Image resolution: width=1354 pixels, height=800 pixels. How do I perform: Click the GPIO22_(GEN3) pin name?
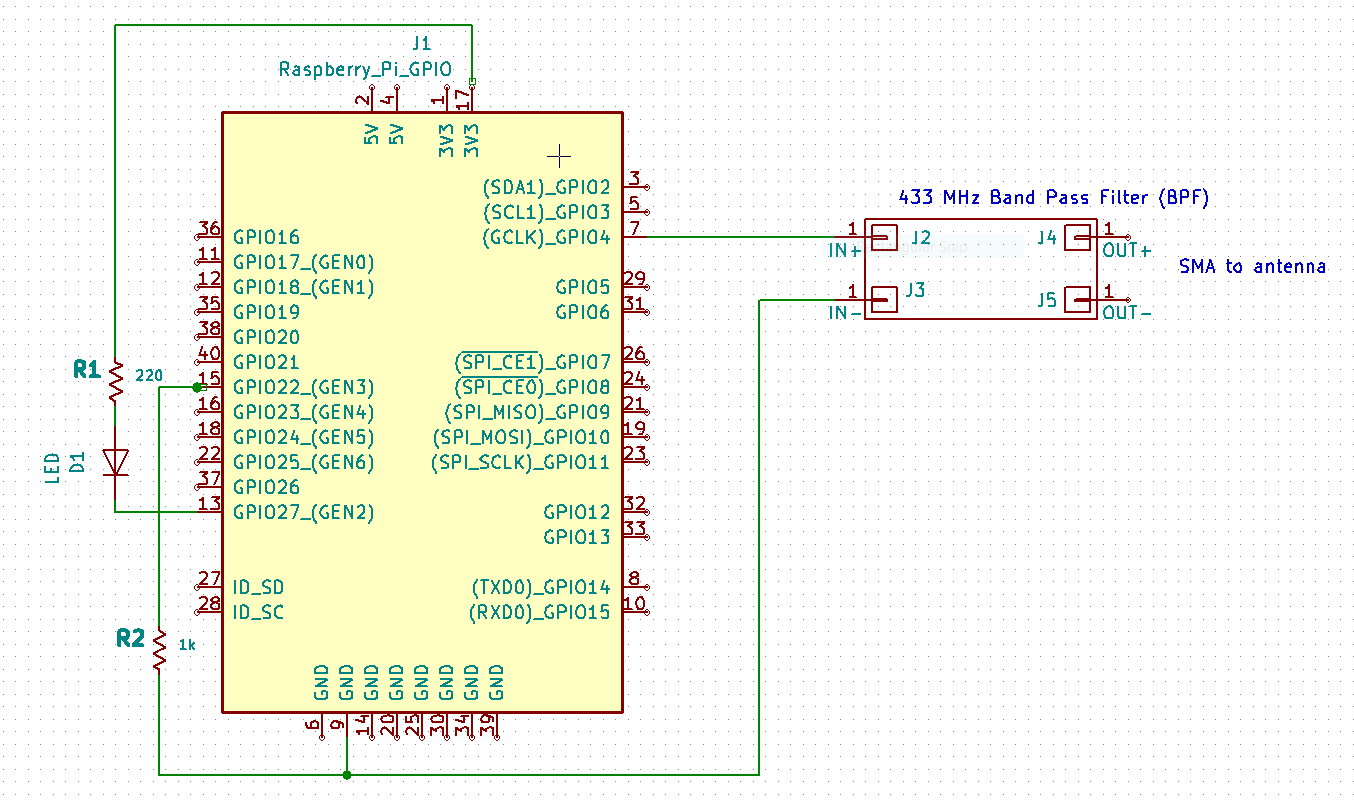pyautogui.click(x=304, y=388)
